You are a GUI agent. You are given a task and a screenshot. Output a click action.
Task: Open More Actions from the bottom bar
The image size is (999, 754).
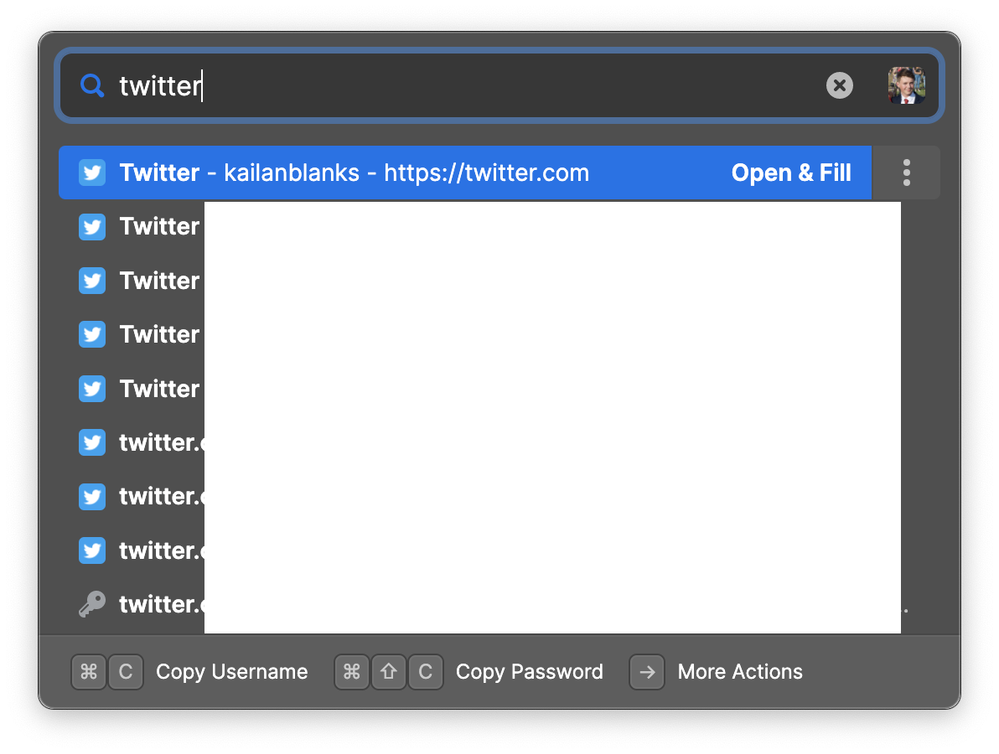pos(740,672)
